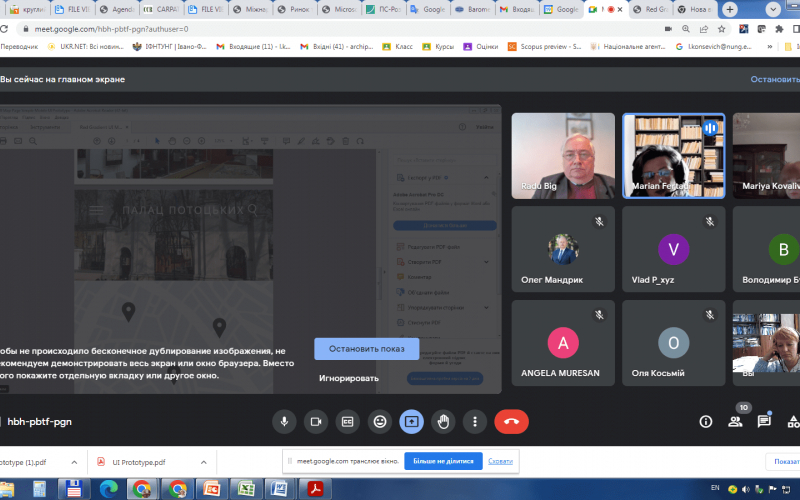Click the Оля Косьмій avatar
The width and height of the screenshot is (800, 500).
point(673,342)
